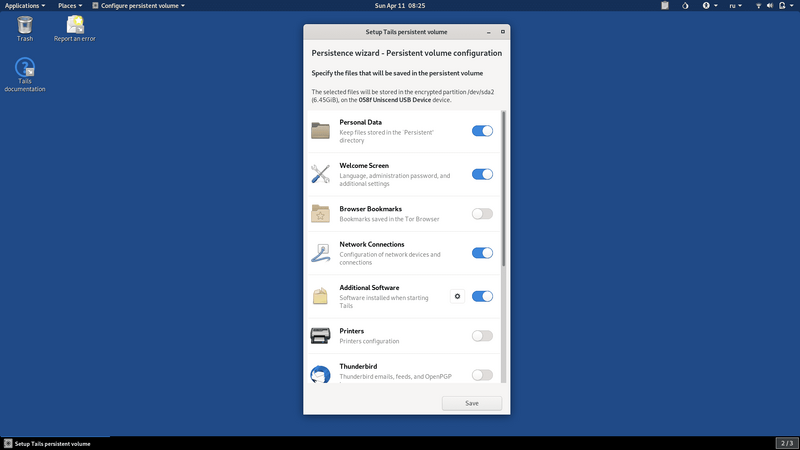
Task: Expand the accessibility menu arrow
Action: (716, 6)
